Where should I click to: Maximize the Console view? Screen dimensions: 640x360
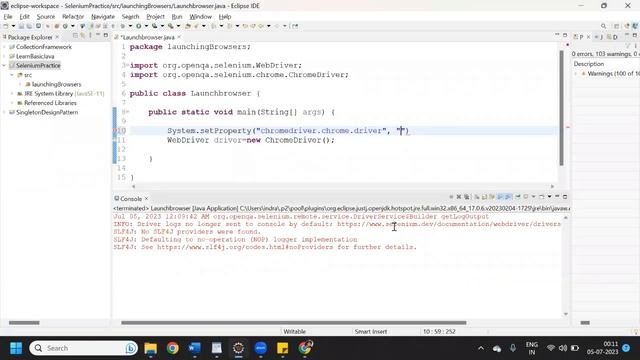565,197
